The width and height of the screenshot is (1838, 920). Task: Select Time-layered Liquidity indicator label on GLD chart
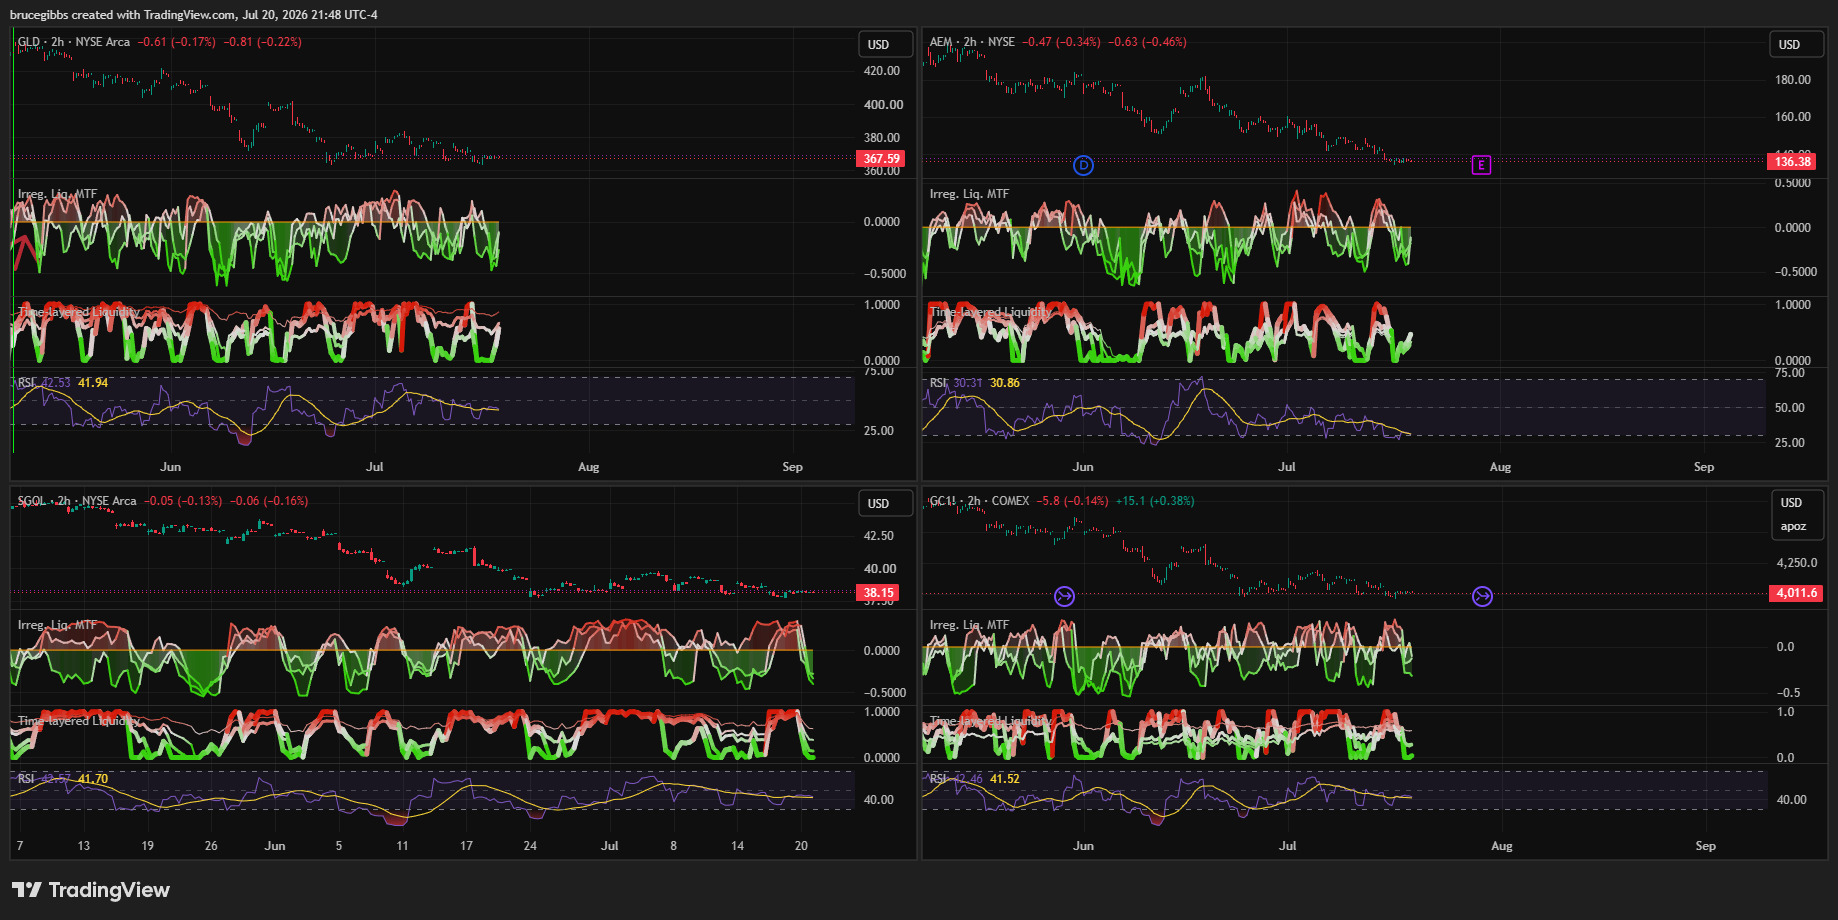(78, 312)
